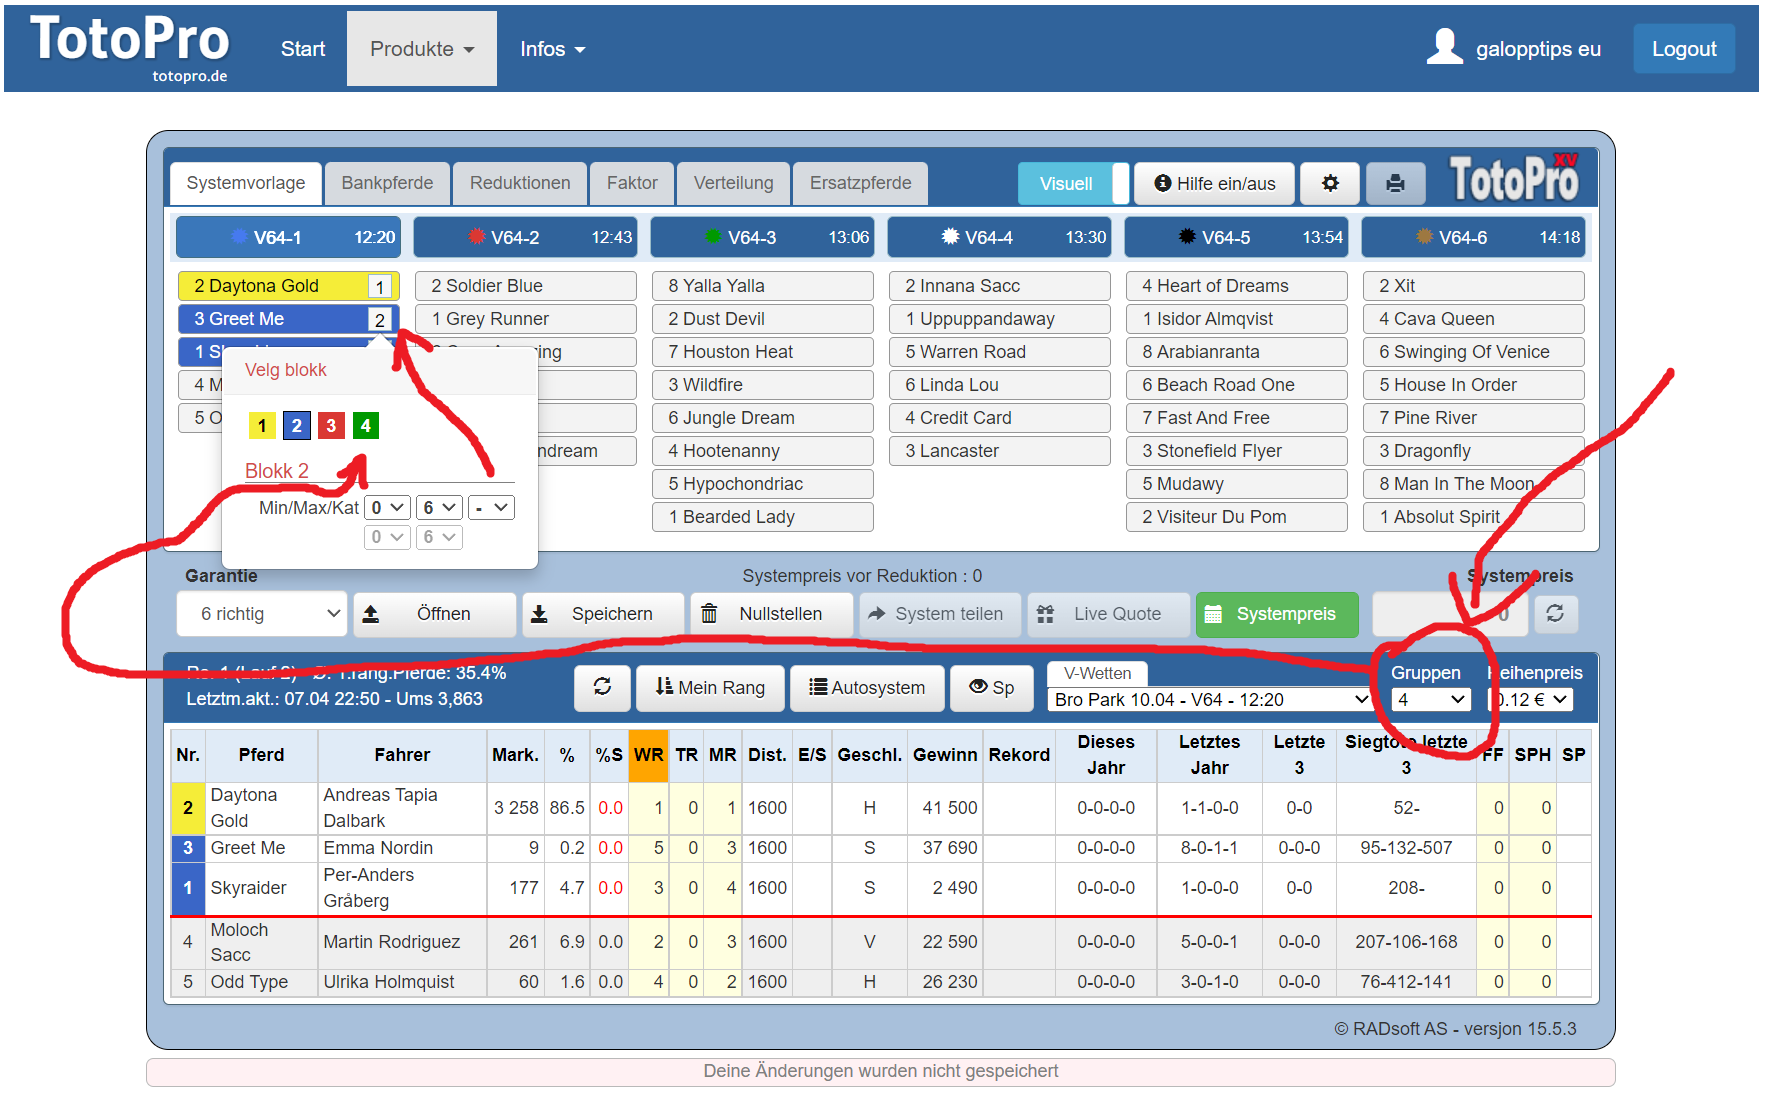
Task: Click the TotoPro logo in header
Action: 130,48
